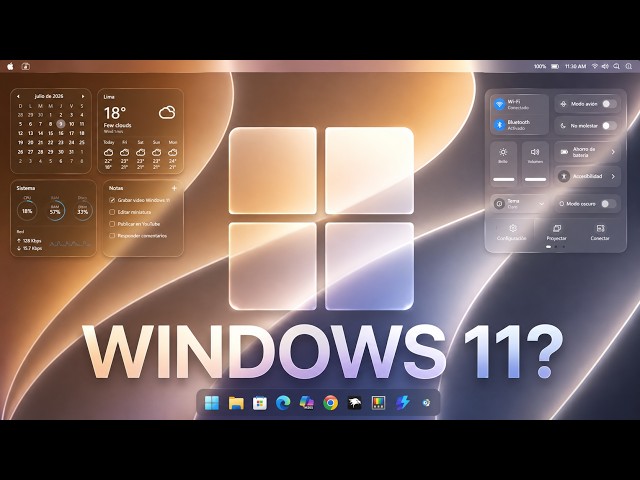Check the 'Publicar en YouTube' note
Screen dimensions: 640x480
(112, 224)
